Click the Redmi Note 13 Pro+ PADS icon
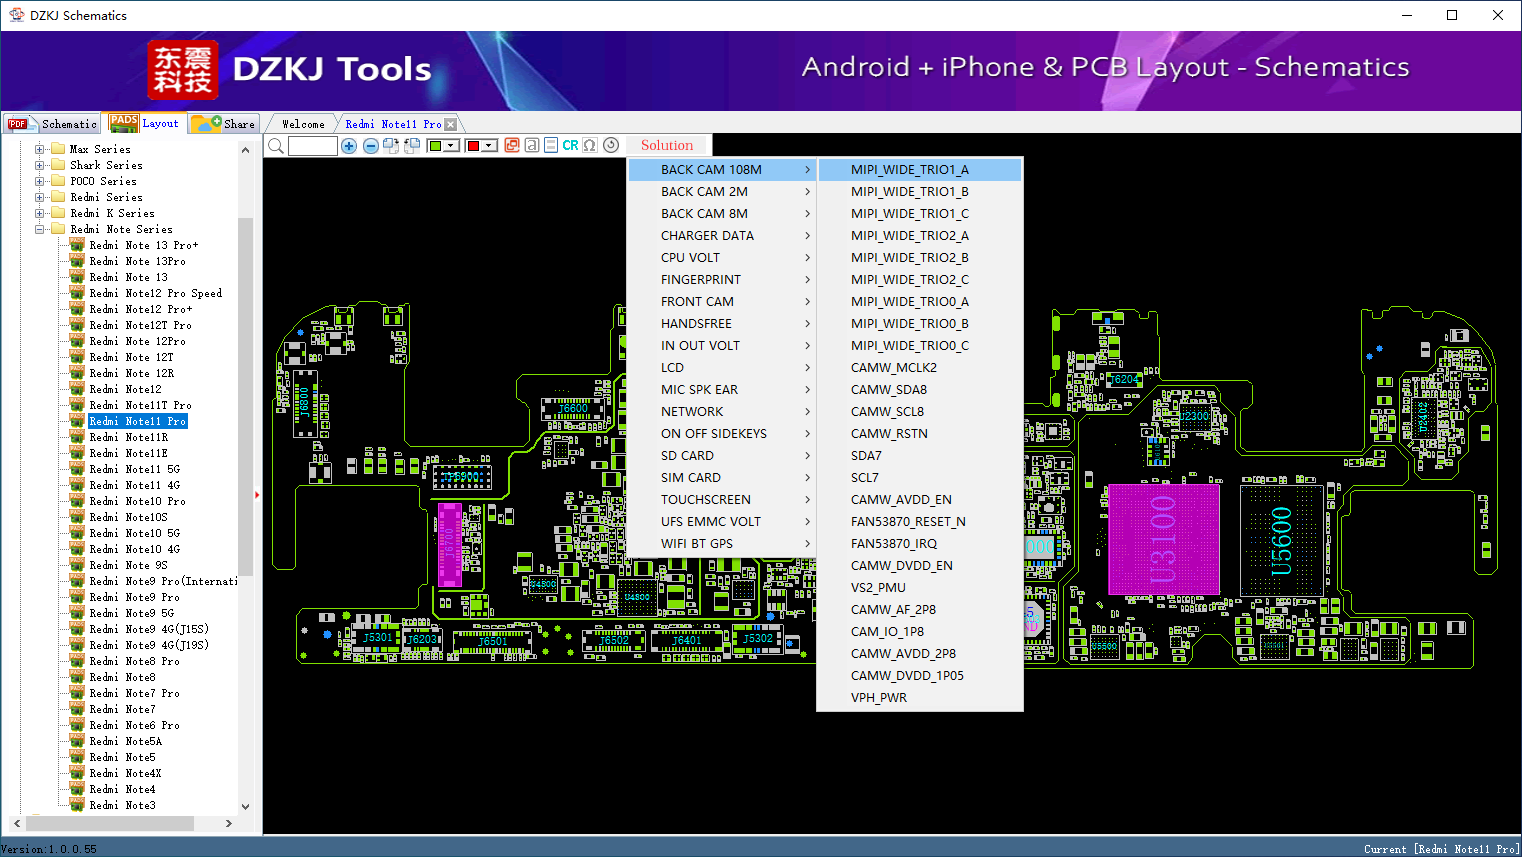 (77, 245)
